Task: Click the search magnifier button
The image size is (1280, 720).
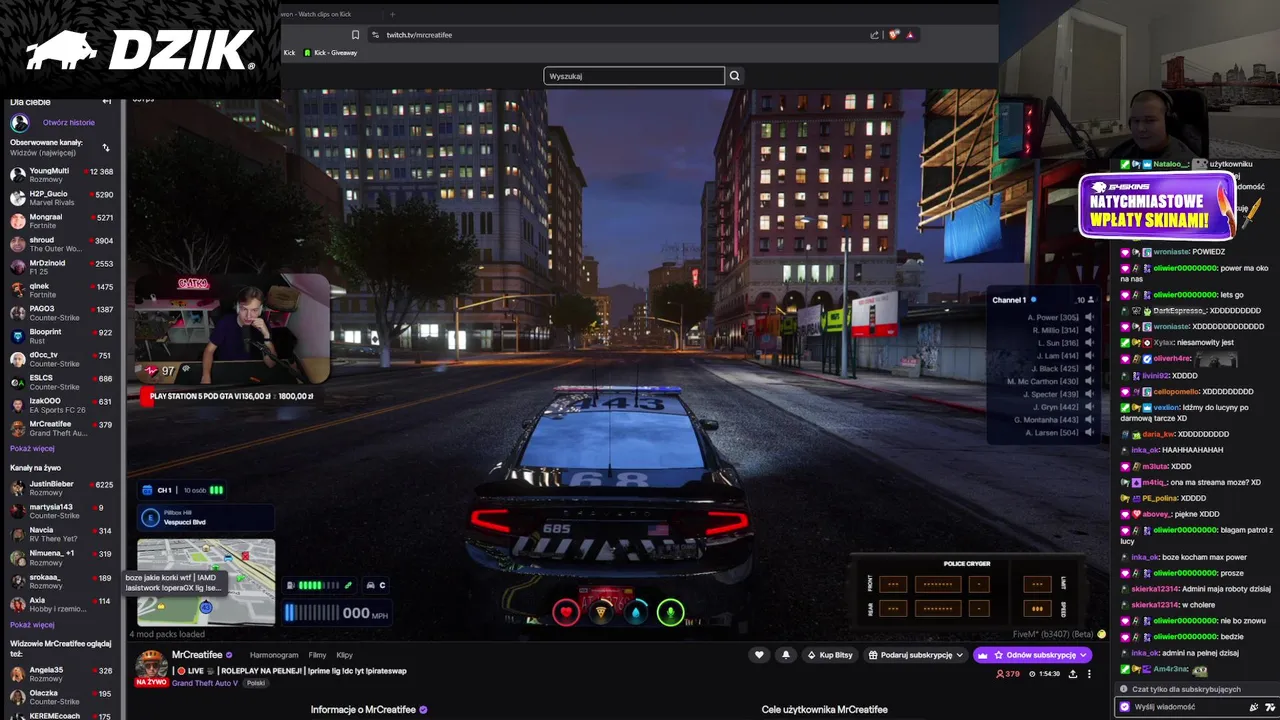Action: tap(734, 76)
